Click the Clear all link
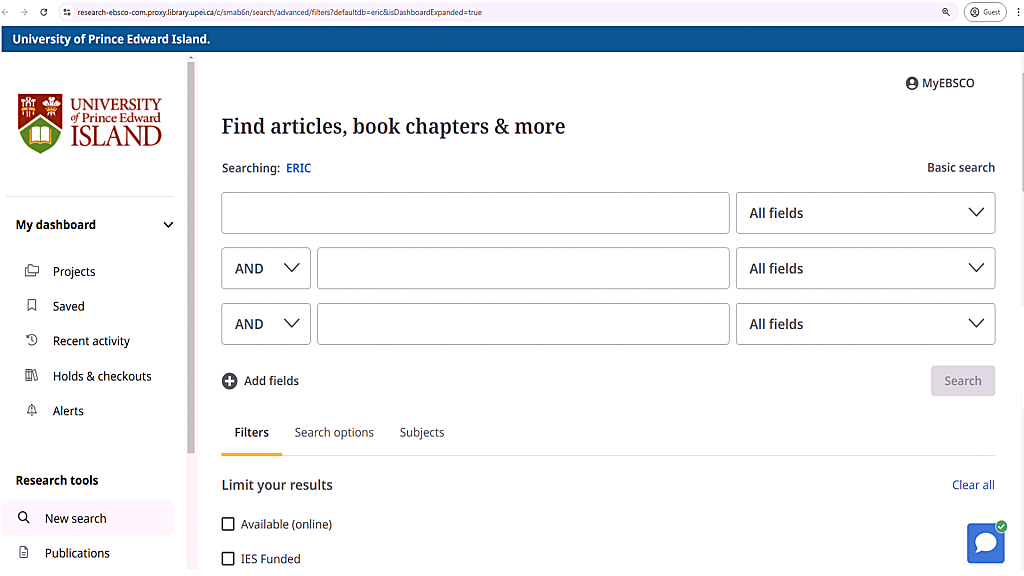The height and width of the screenshot is (576, 1024). pos(973,485)
